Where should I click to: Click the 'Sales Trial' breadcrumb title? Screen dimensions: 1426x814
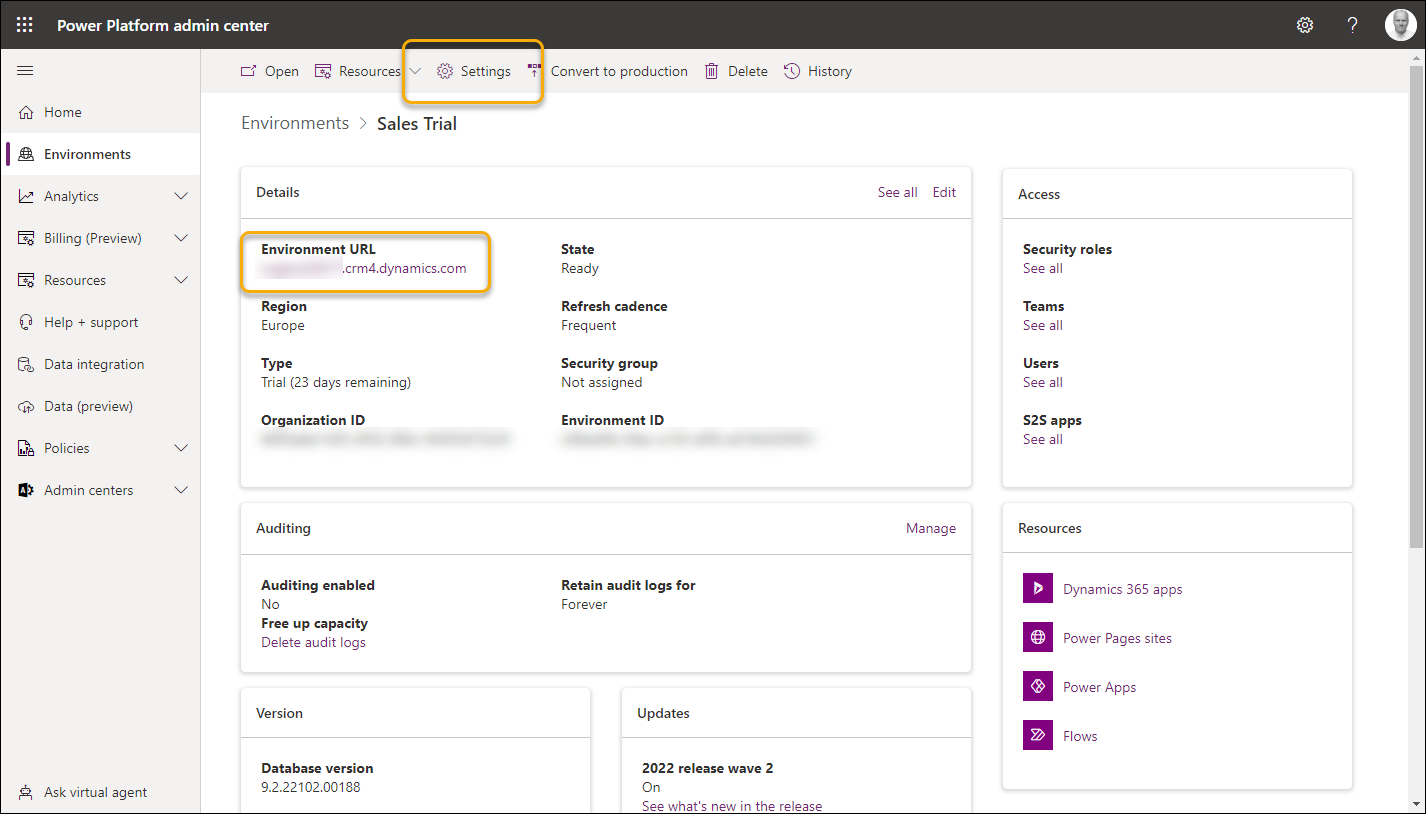(417, 123)
